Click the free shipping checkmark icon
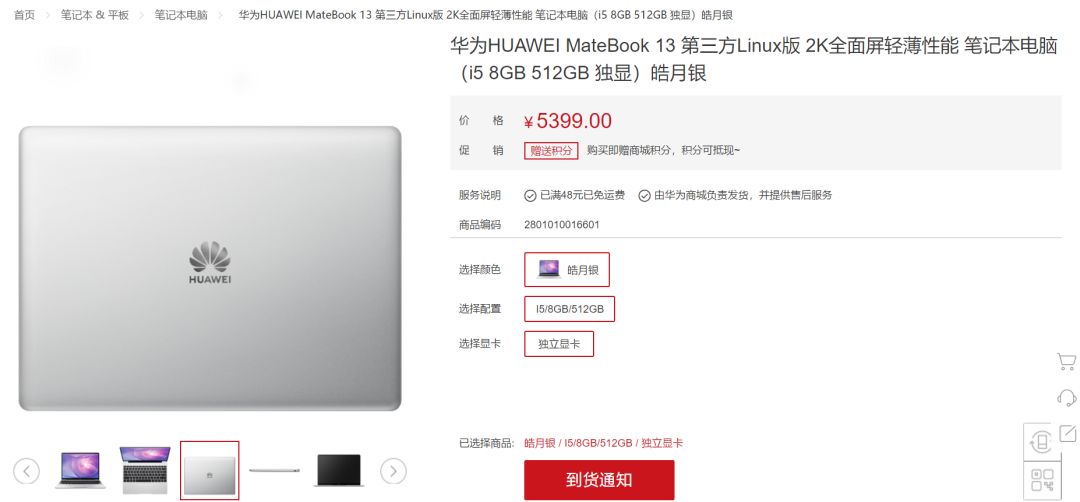This screenshot has height=502, width=1080. point(530,196)
